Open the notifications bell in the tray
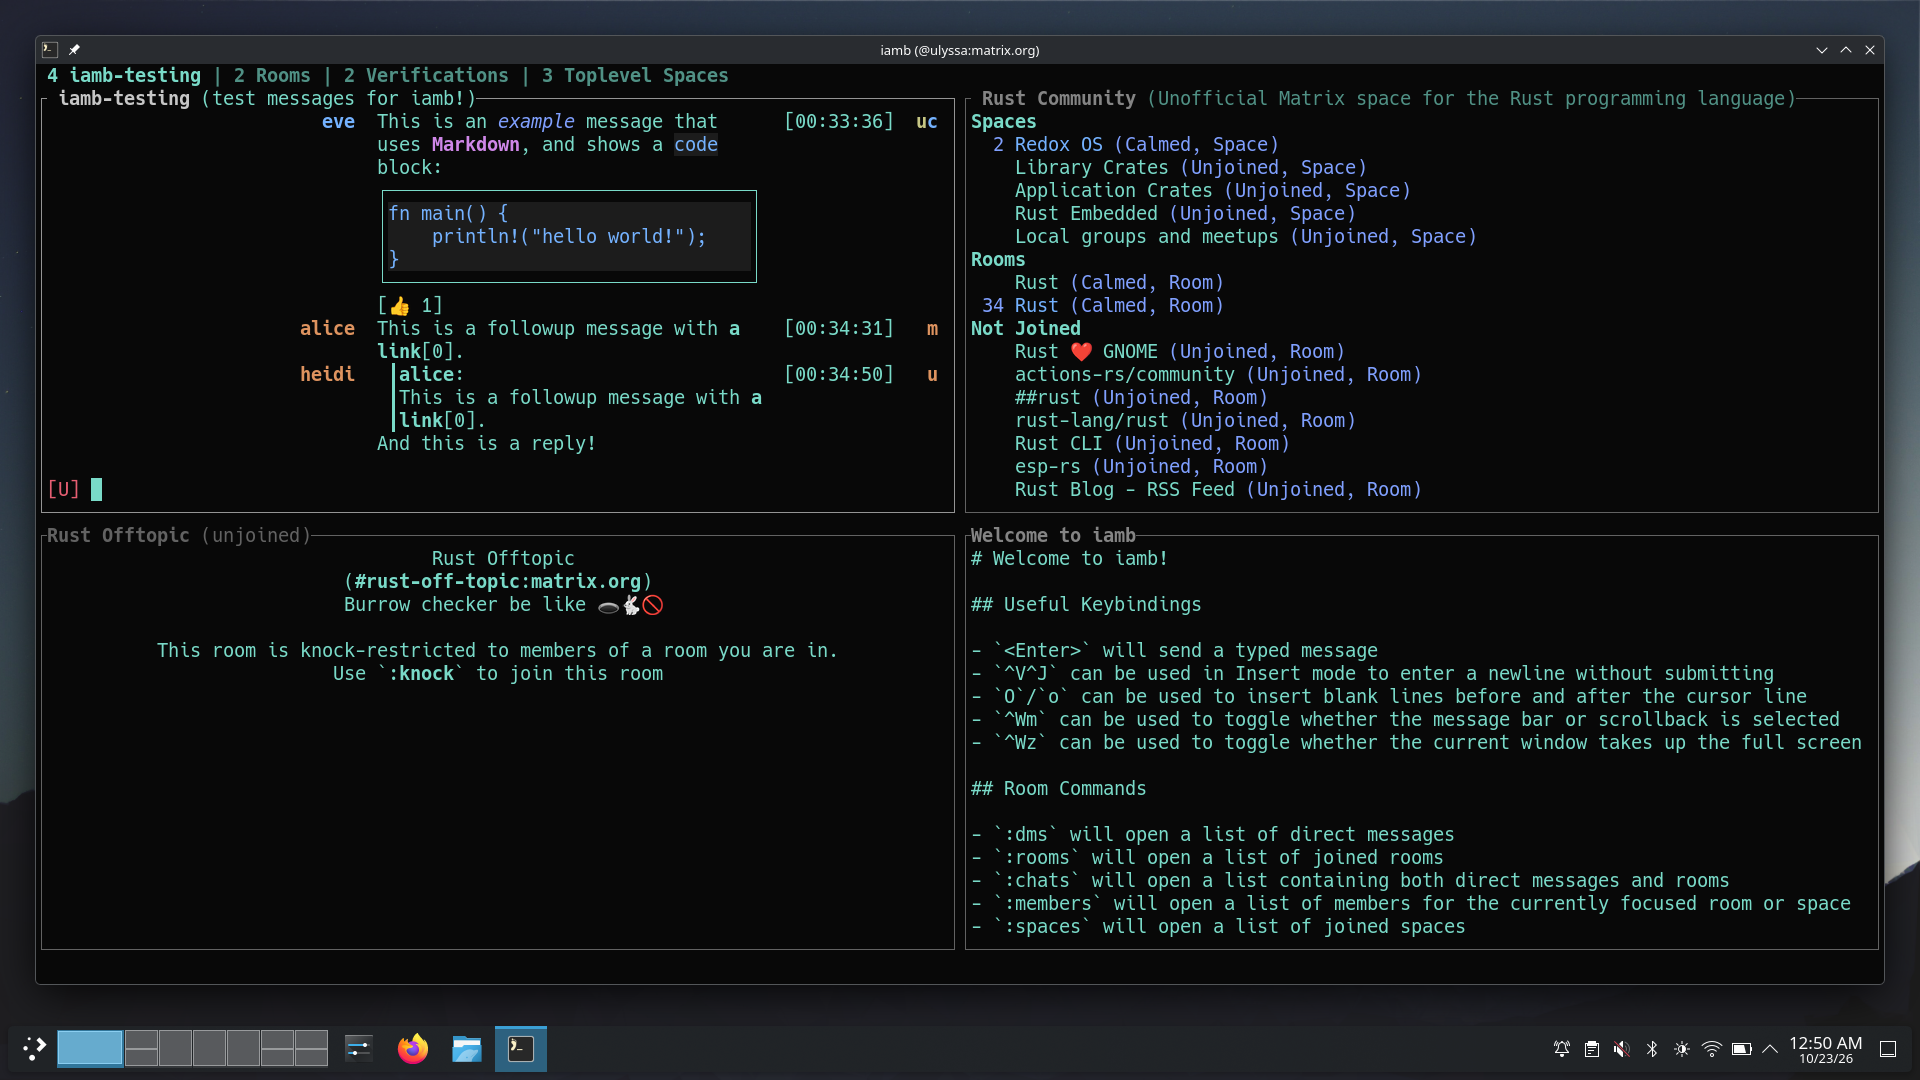This screenshot has height=1080, width=1920. pyautogui.click(x=1561, y=1049)
